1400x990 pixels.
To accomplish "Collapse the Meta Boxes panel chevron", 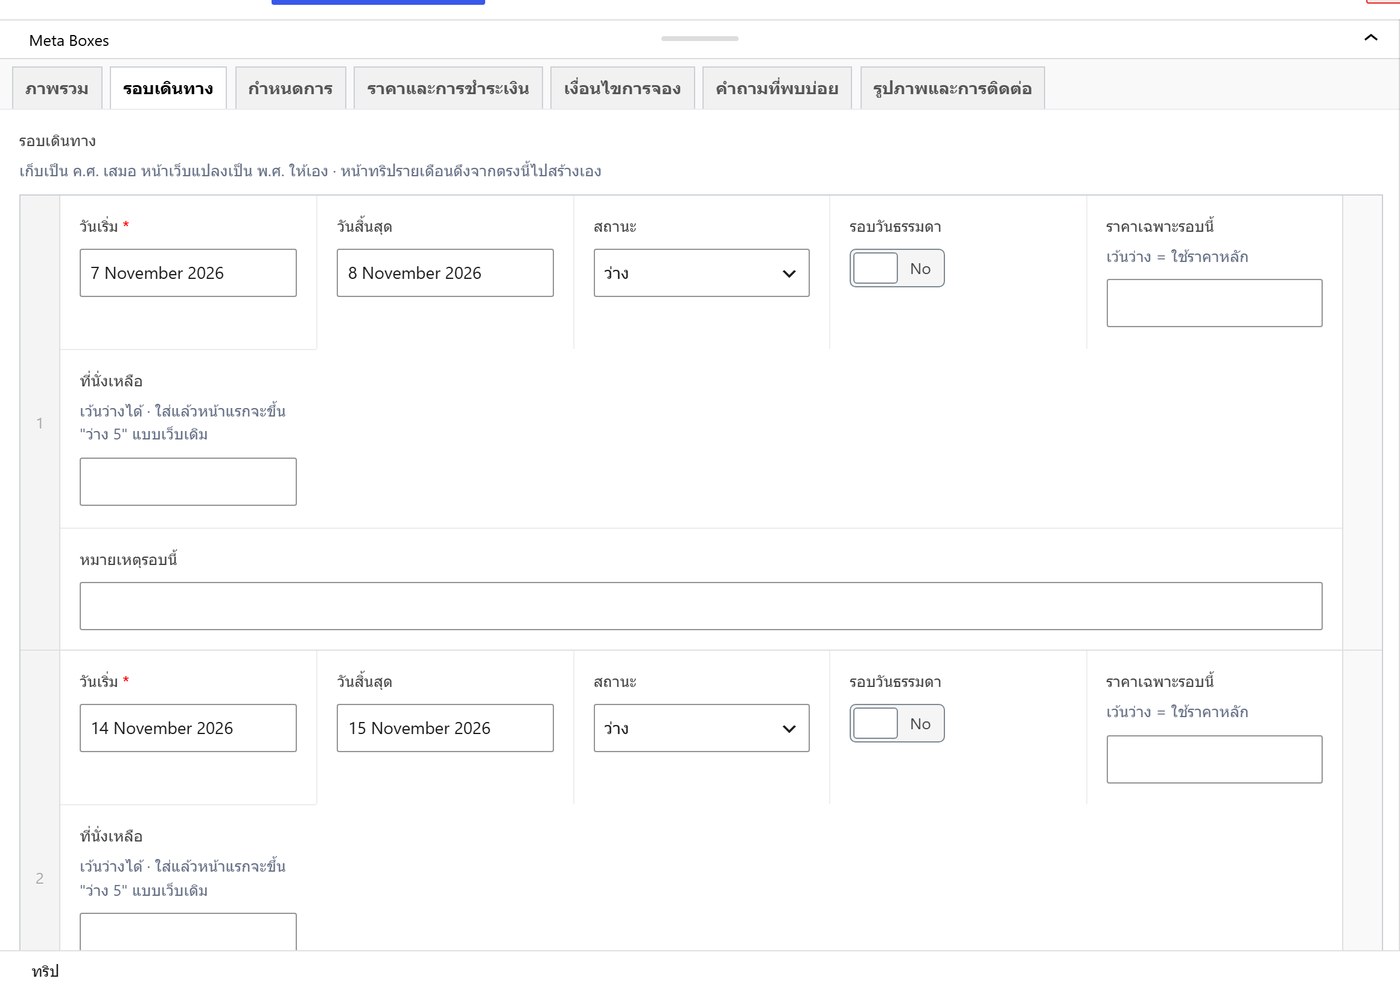I will coord(1370,38).
